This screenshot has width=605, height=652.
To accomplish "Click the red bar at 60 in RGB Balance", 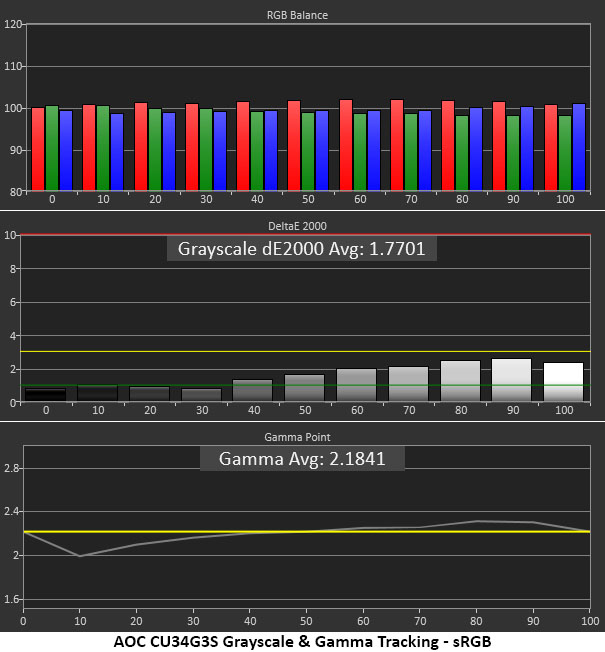I will [x=346, y=145].
